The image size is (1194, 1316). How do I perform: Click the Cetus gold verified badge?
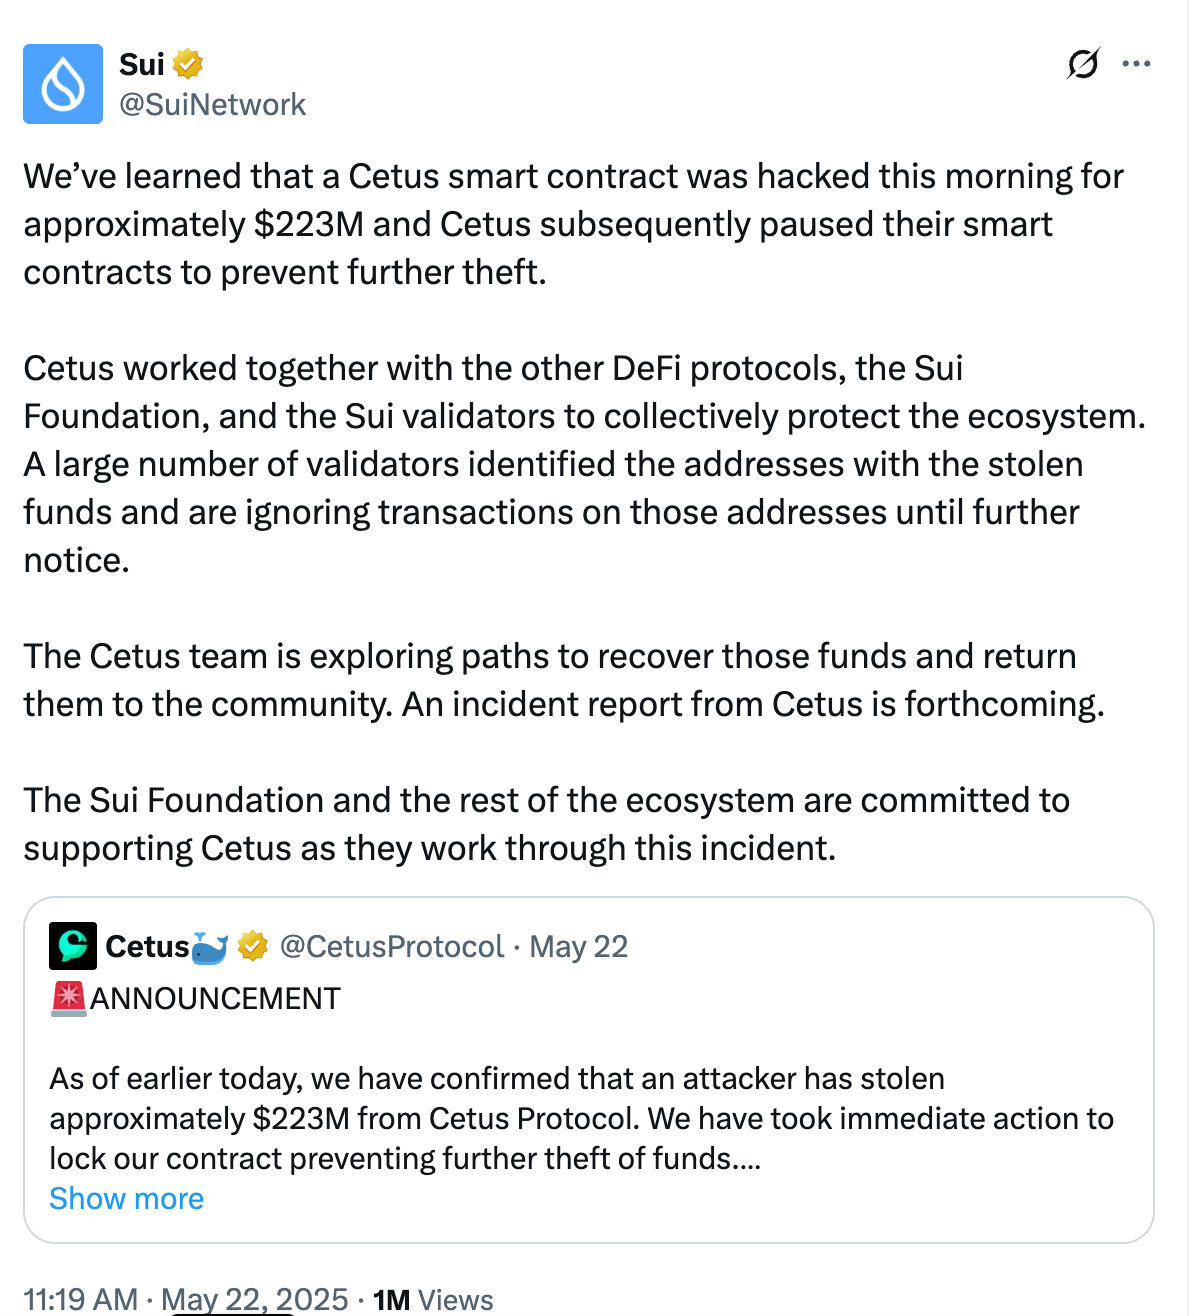pyautogui.click(x=253, y=946)
